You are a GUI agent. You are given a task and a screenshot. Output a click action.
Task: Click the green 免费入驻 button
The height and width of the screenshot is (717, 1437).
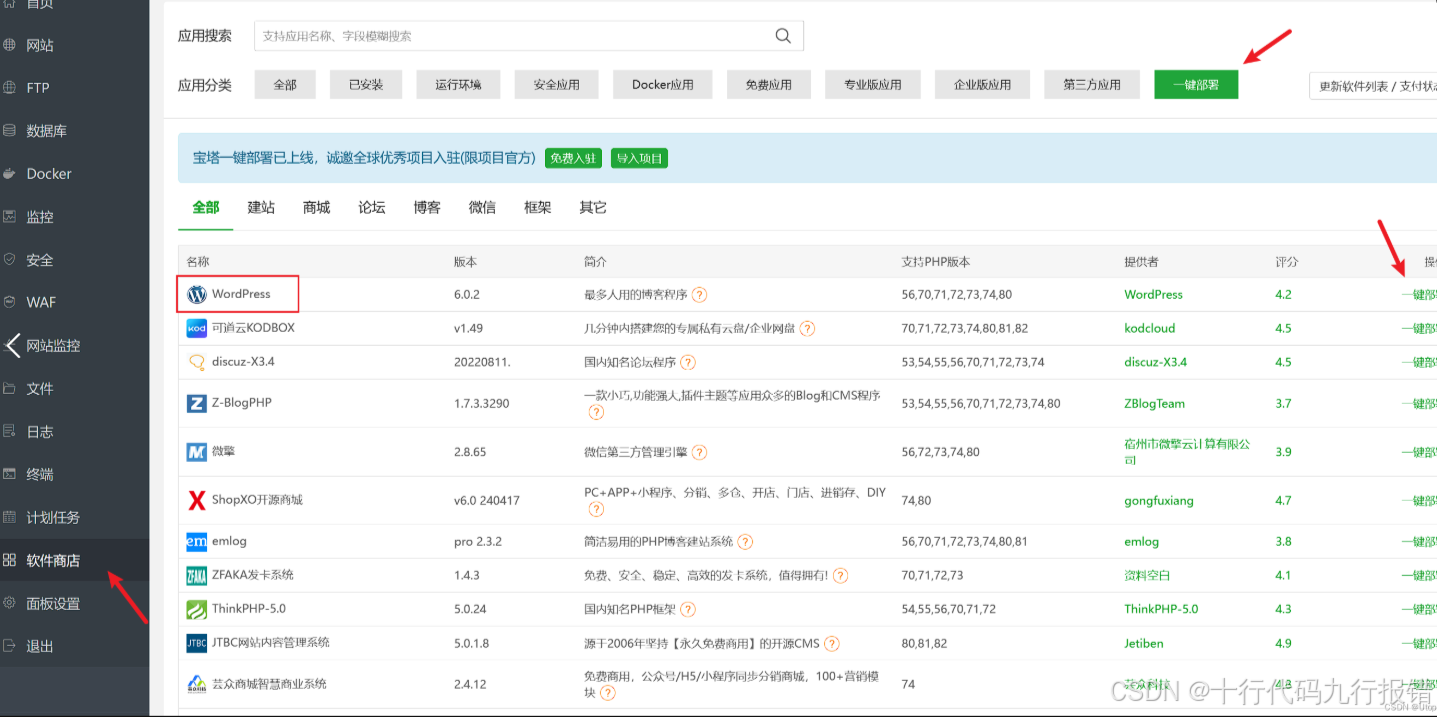coord(574,158)
